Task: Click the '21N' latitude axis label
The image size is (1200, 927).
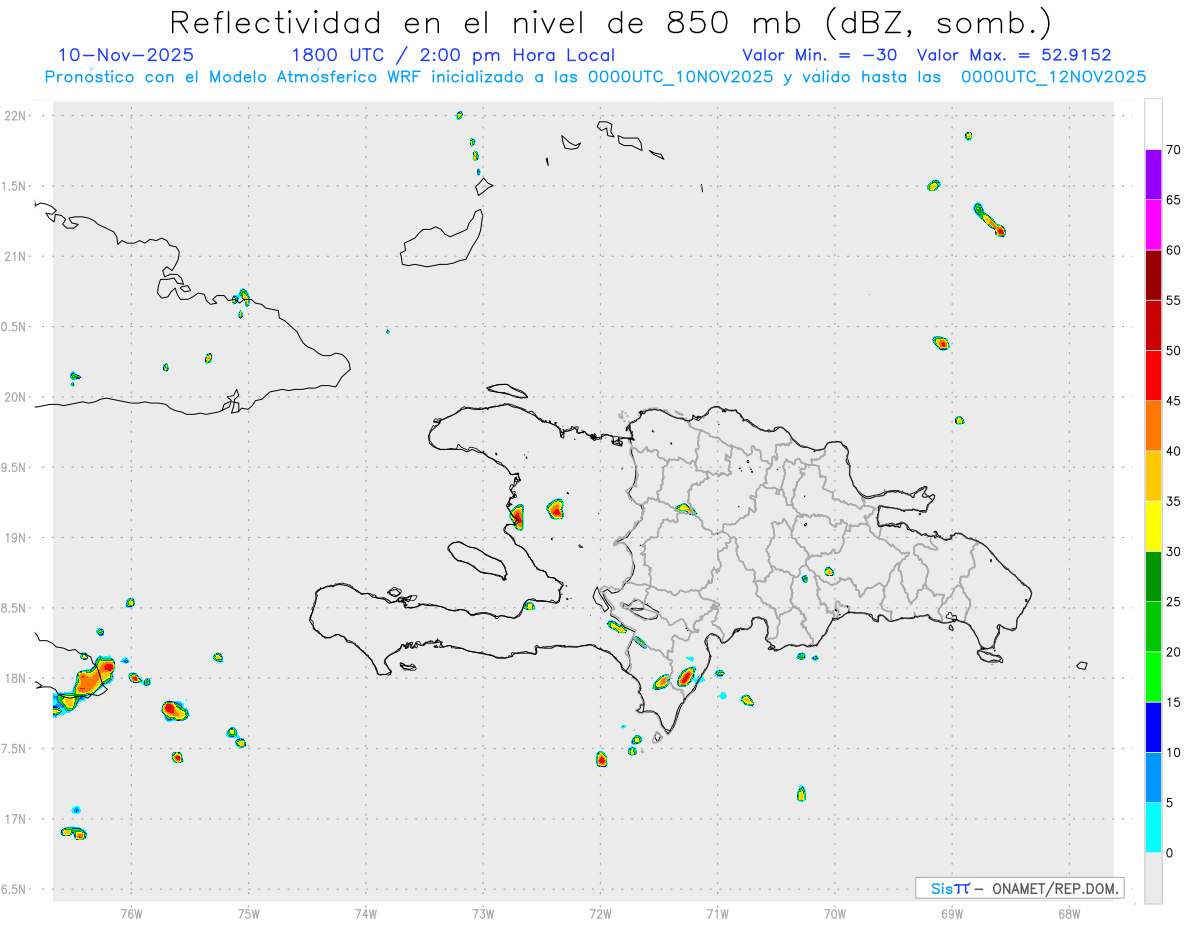Action: (14, 256)
